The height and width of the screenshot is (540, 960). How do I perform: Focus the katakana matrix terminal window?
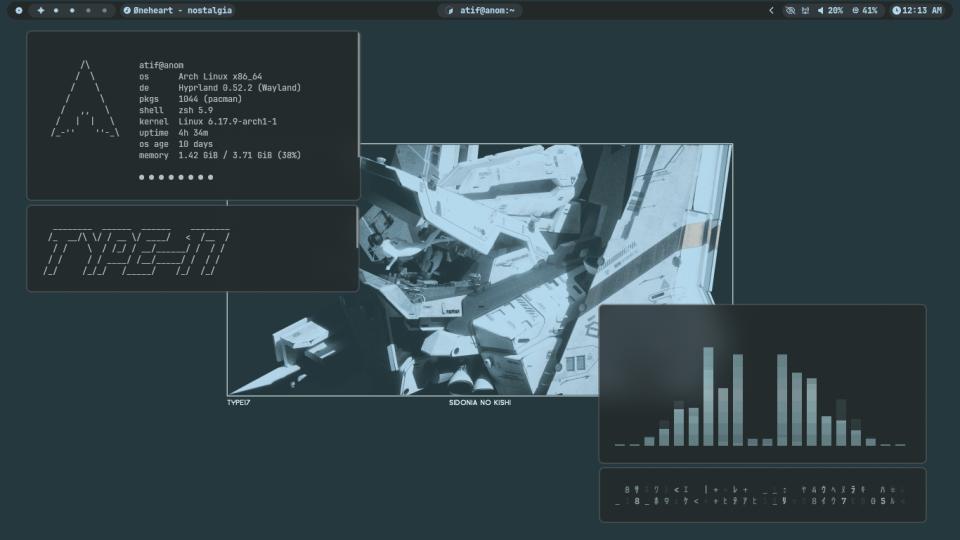762,495
